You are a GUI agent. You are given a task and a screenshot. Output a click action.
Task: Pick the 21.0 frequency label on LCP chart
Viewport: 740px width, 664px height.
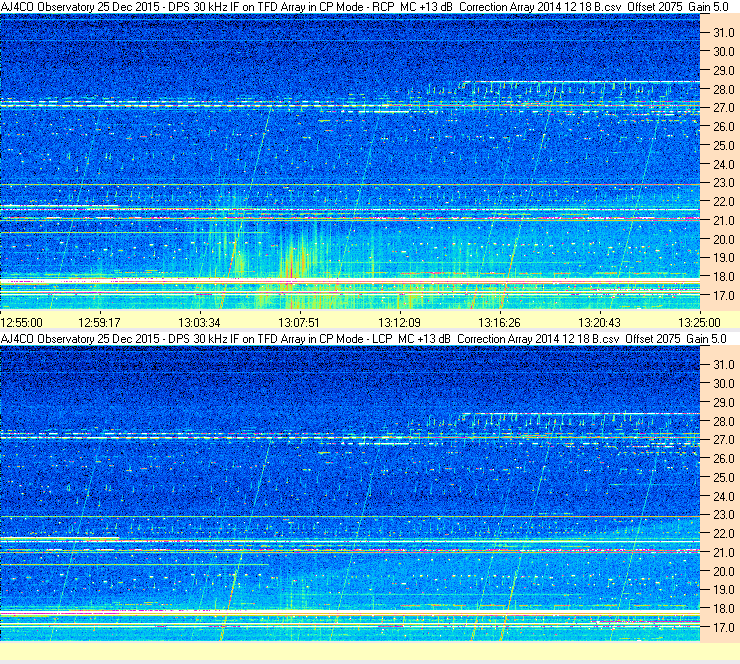pos(723,552)
